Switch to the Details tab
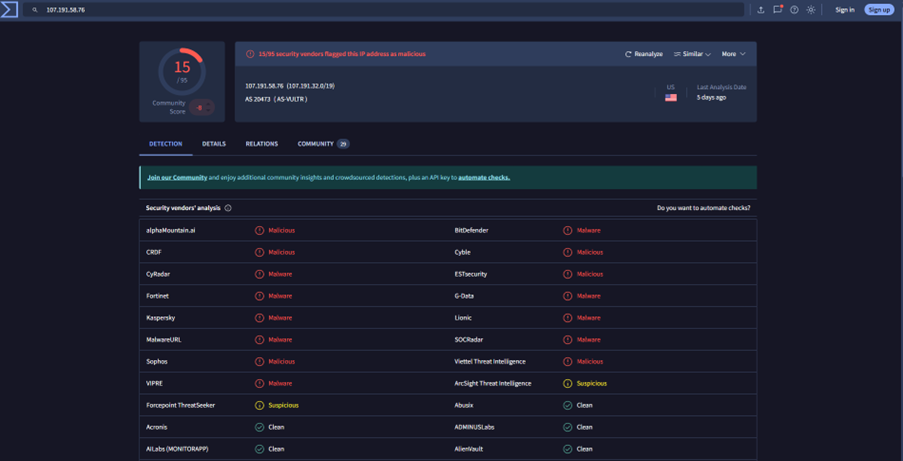Viewport: 903px width, 461px height. coord(214,144)
